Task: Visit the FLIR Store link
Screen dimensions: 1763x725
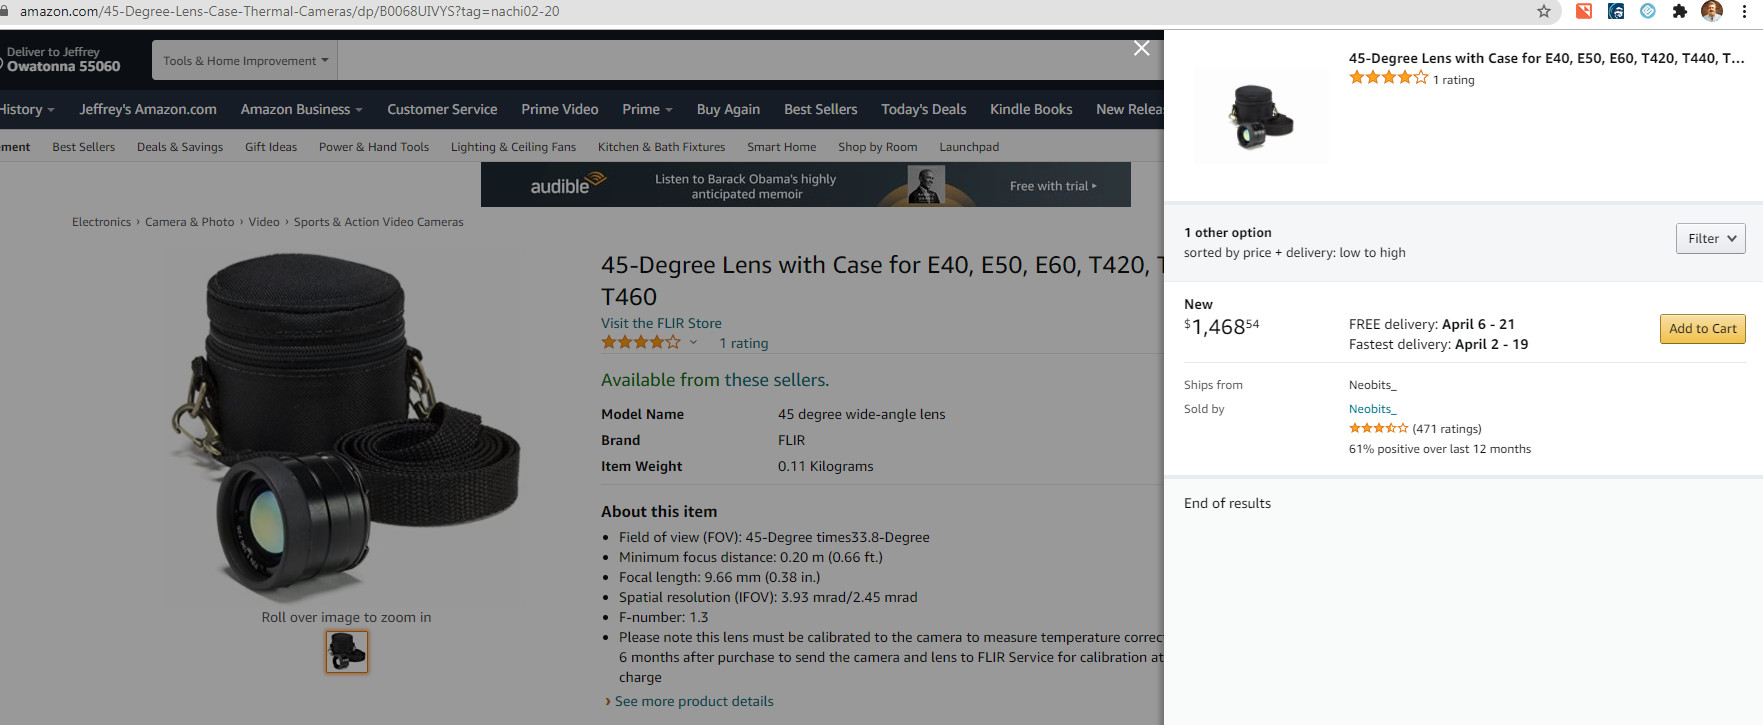Action: click(661, 323)
